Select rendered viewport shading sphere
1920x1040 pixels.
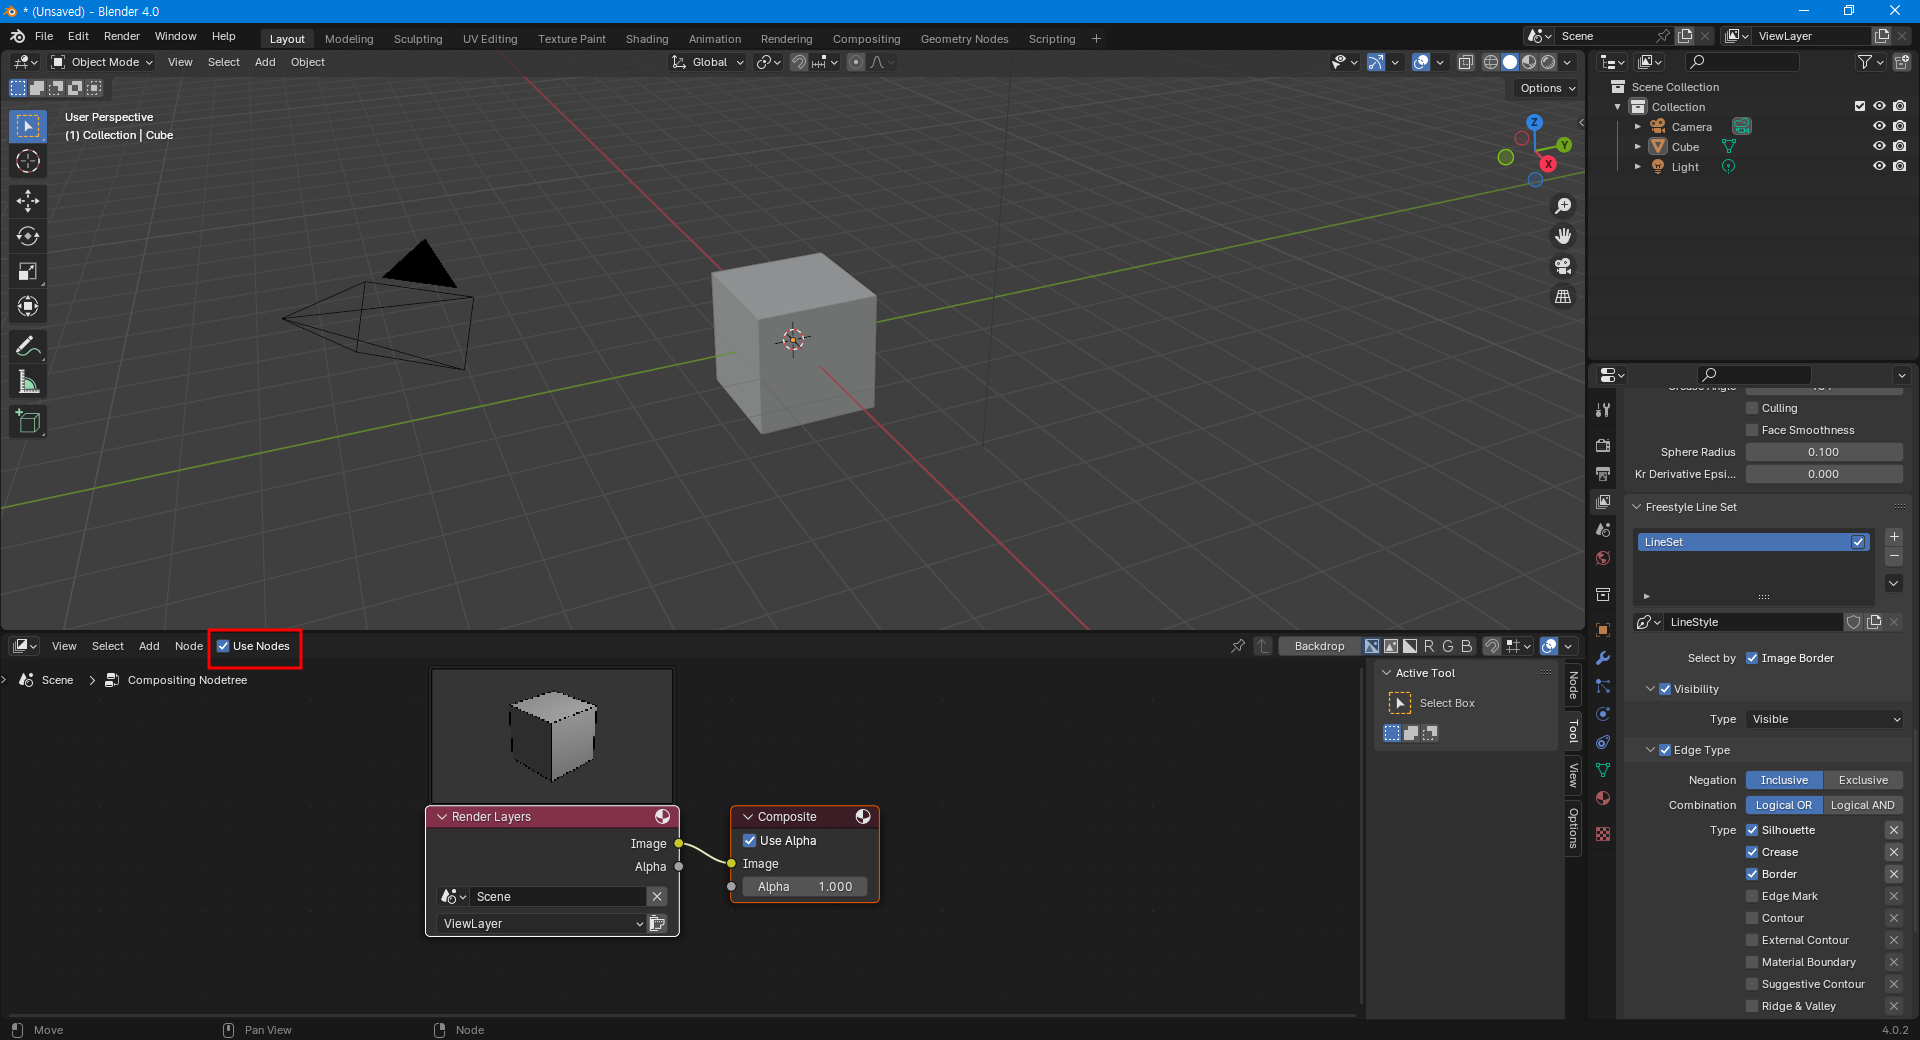pyautogui.click(x=1548, y=62)
